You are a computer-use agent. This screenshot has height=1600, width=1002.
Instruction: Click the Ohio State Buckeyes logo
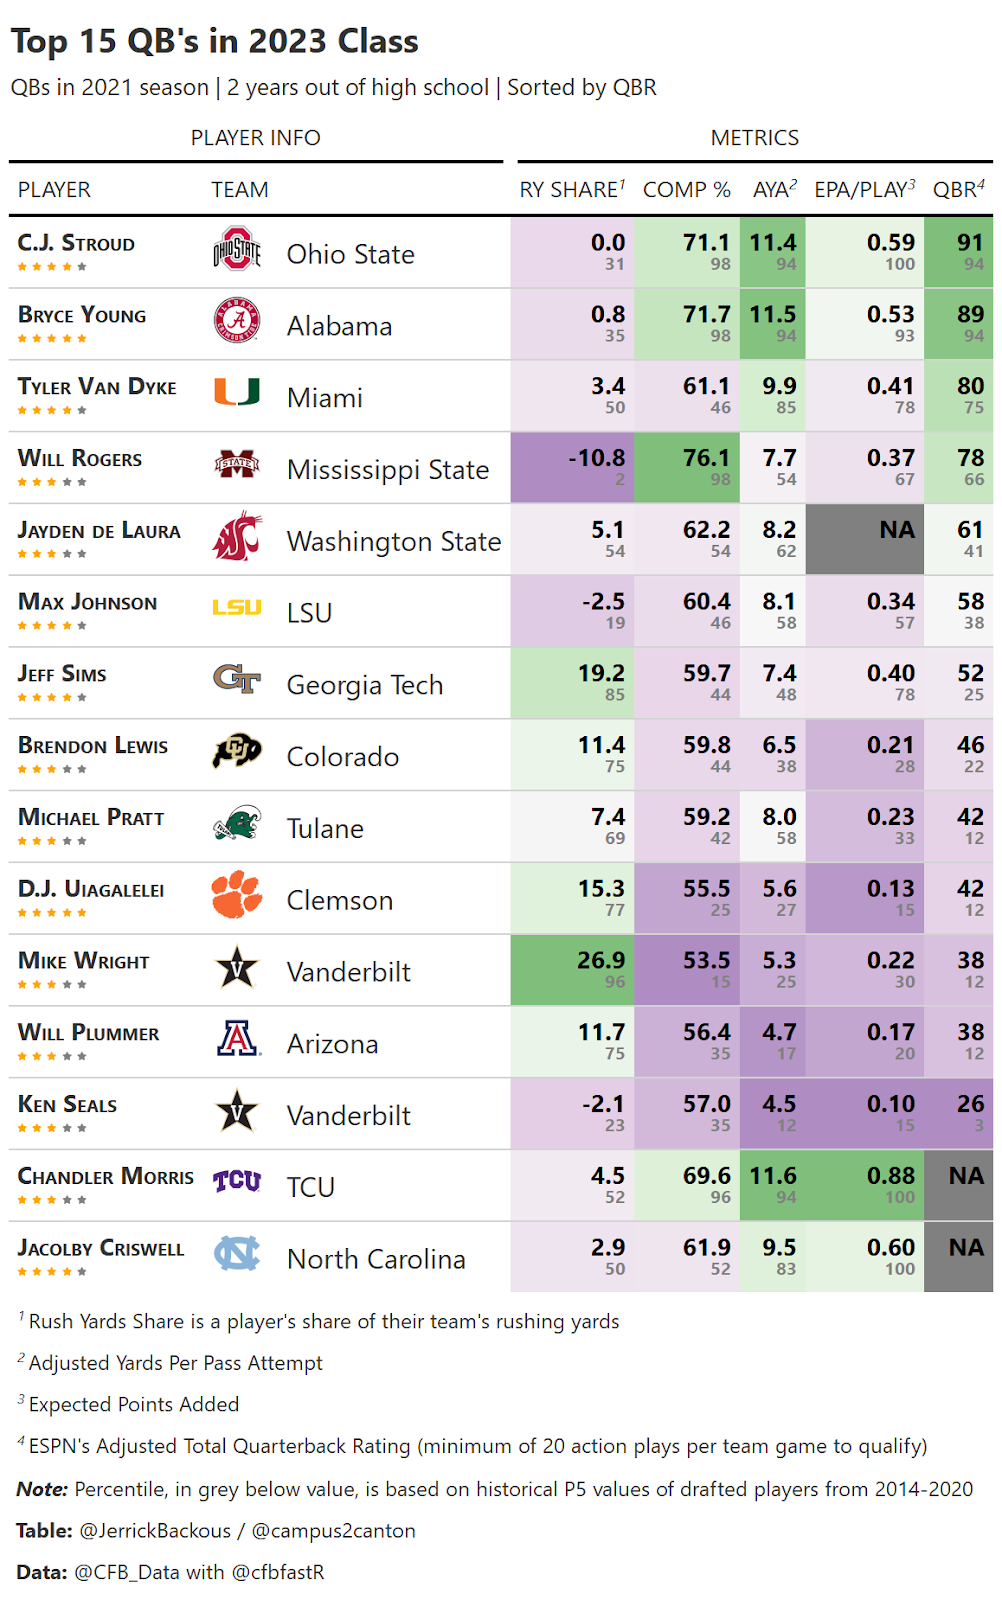click(237, 250)
